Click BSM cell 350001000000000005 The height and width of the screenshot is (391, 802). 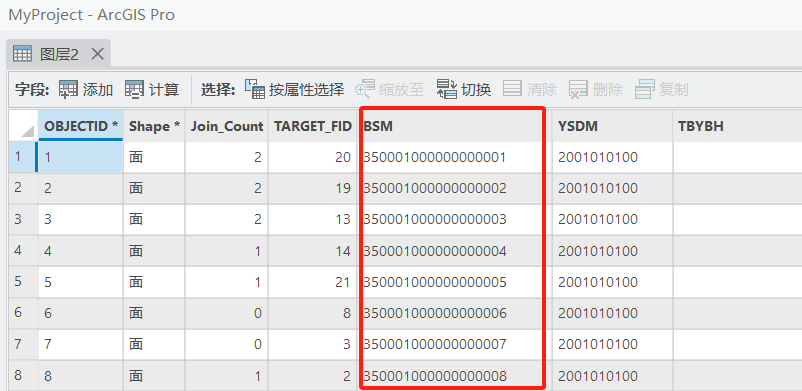coord(454,282)
